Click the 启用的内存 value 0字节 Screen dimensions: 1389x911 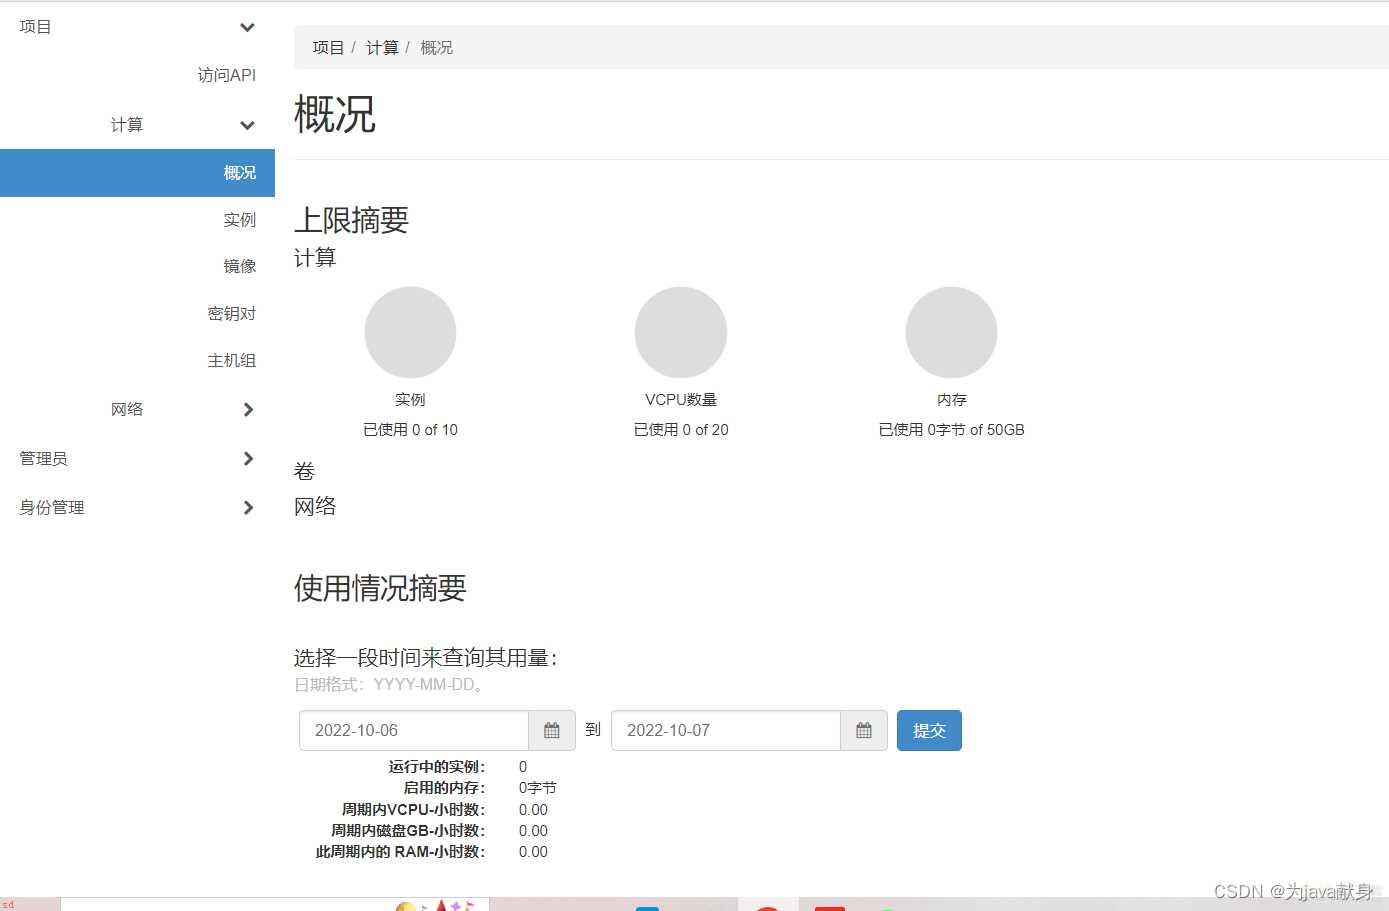537,788
